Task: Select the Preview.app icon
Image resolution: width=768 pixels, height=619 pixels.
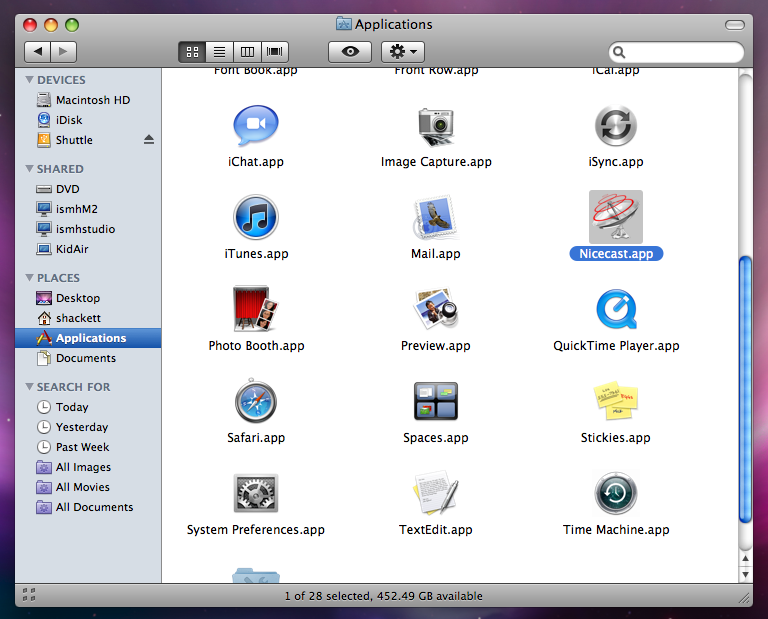Action: (x=436, y=309)
